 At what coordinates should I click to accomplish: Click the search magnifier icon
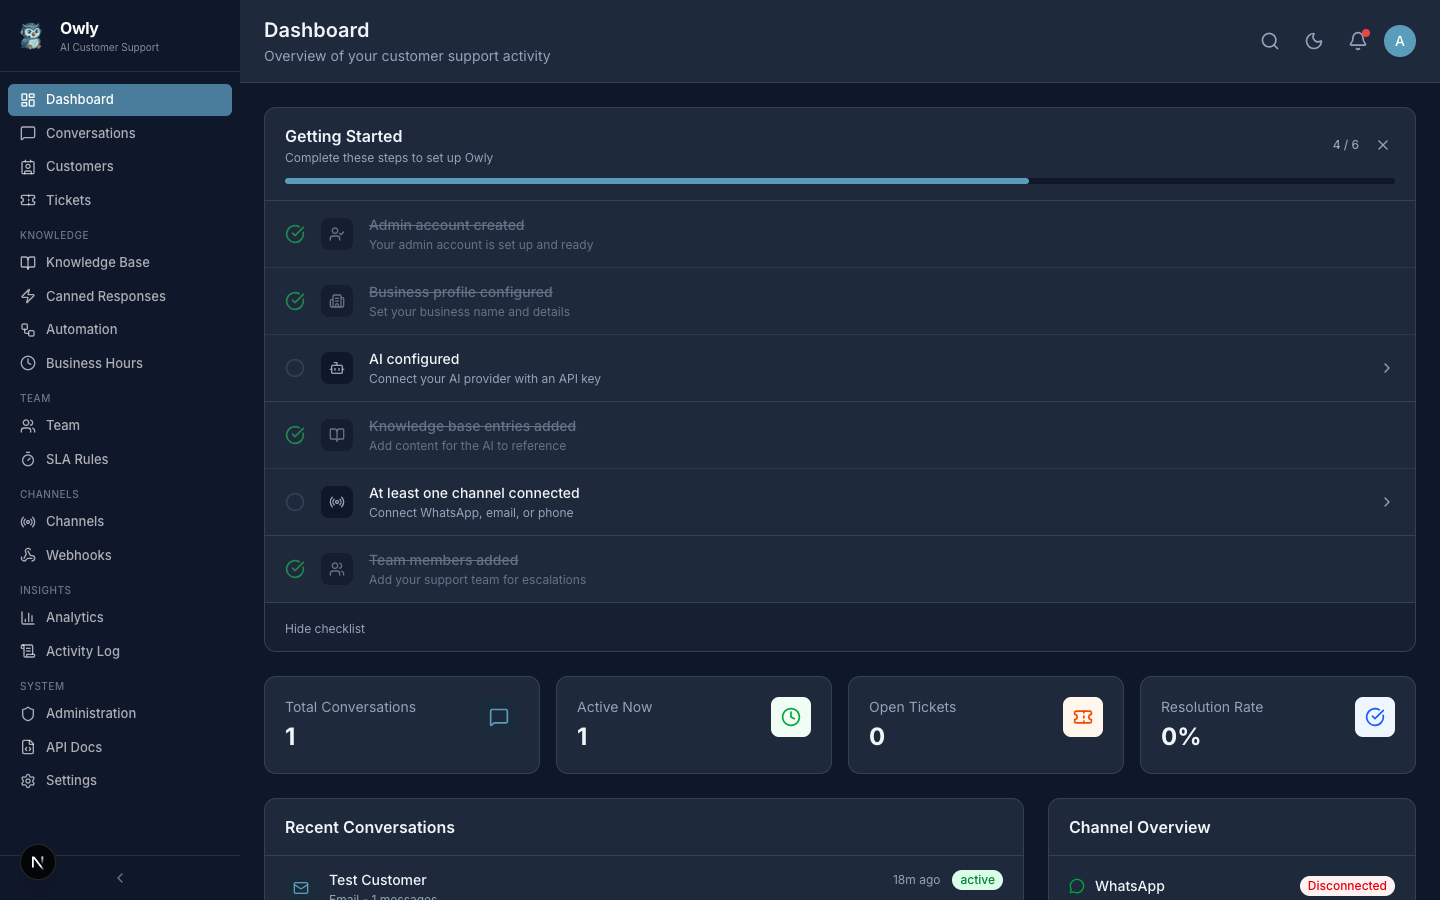pos(1270,41)
